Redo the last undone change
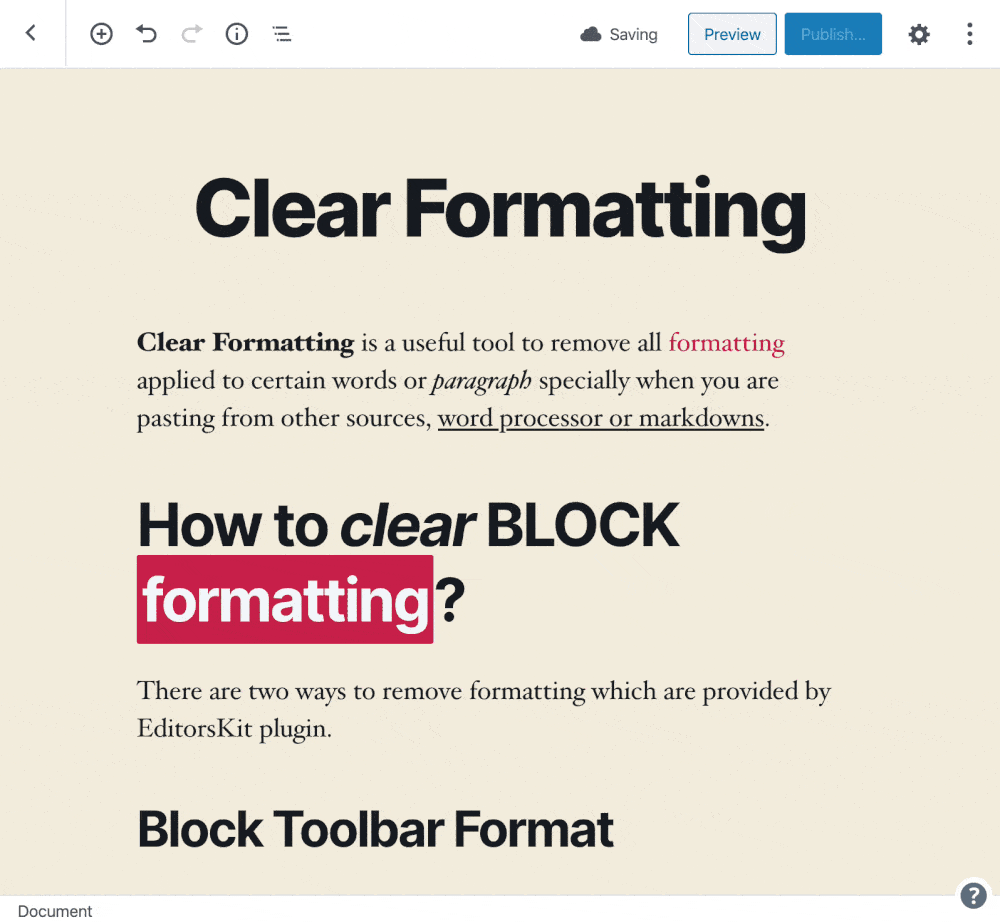 [x=191, y=34]
